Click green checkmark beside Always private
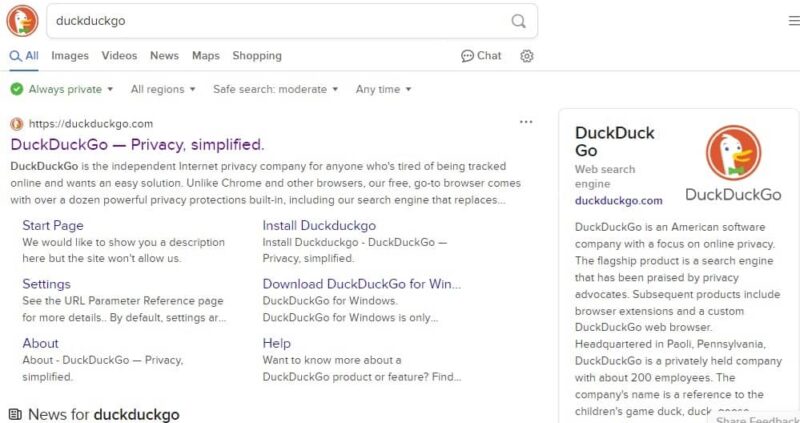 (x=17, y=89)
